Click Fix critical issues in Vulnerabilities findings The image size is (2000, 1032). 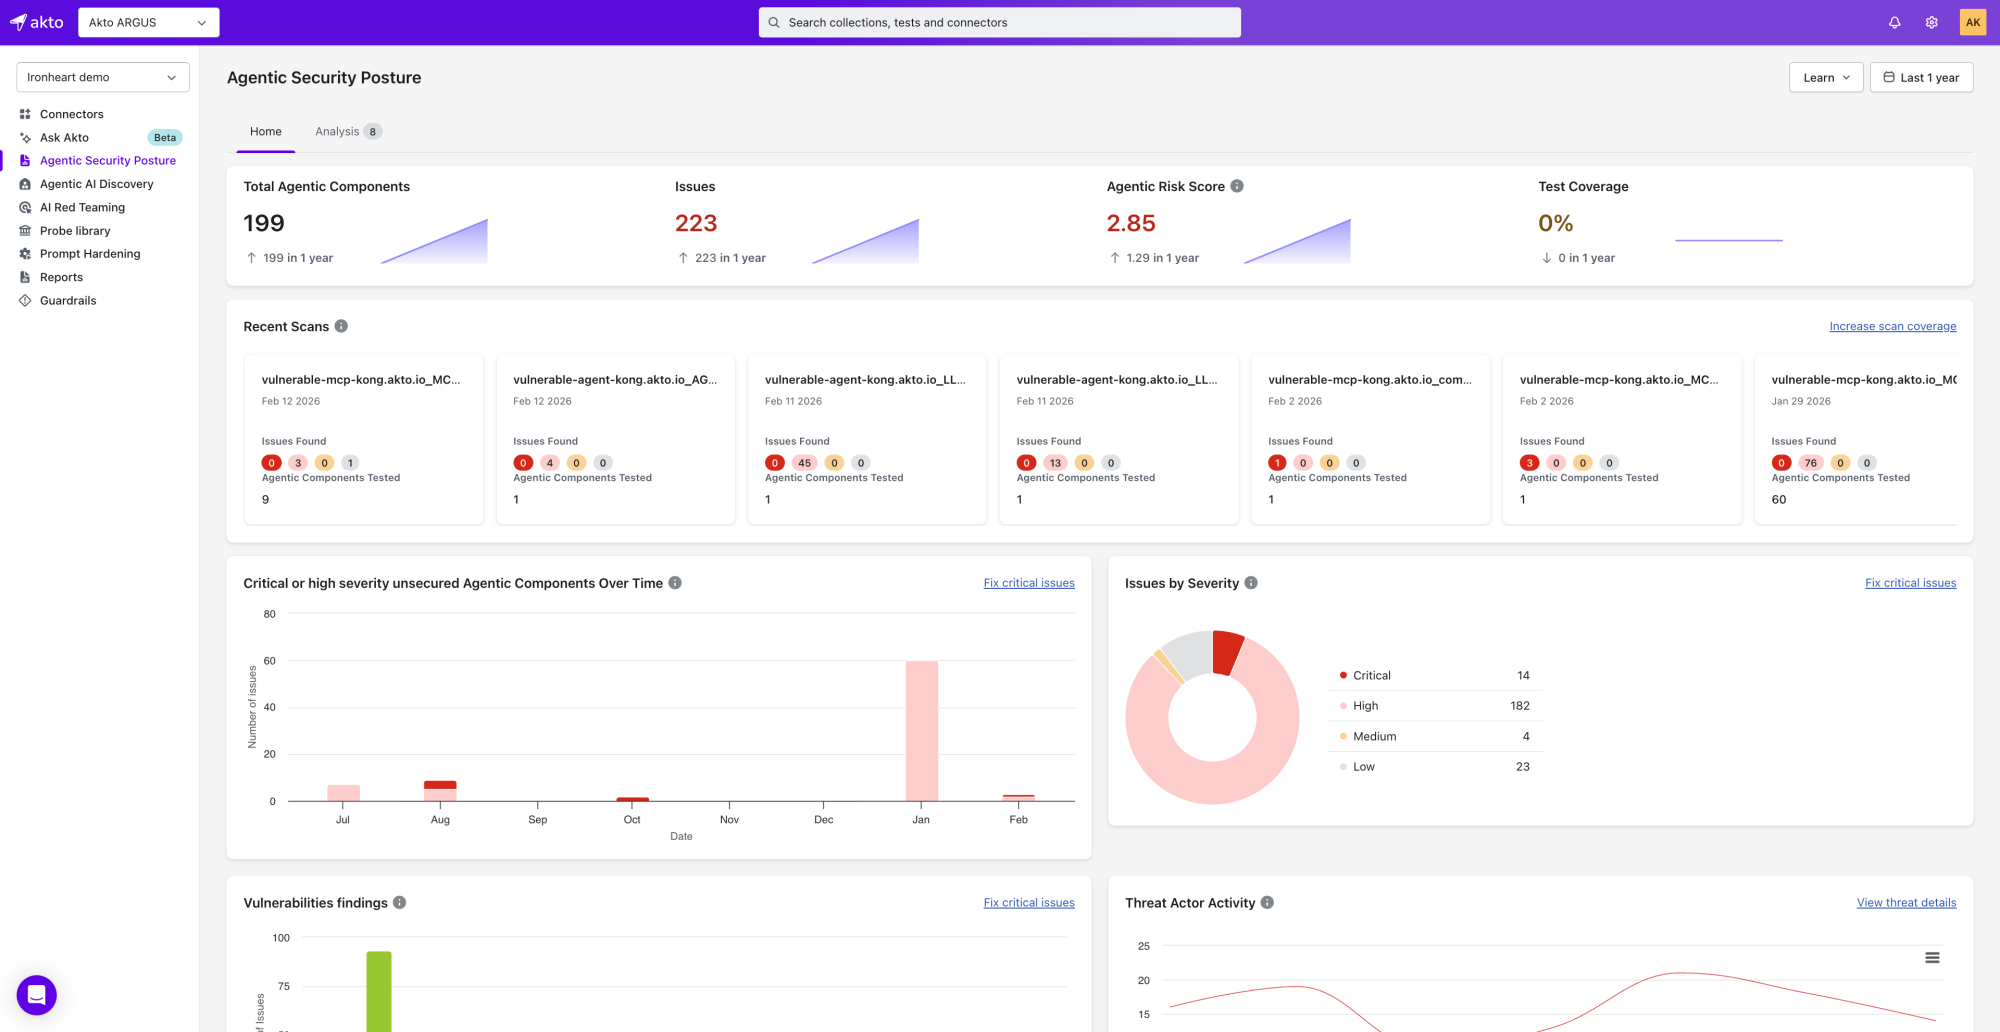coord(1029,902)
